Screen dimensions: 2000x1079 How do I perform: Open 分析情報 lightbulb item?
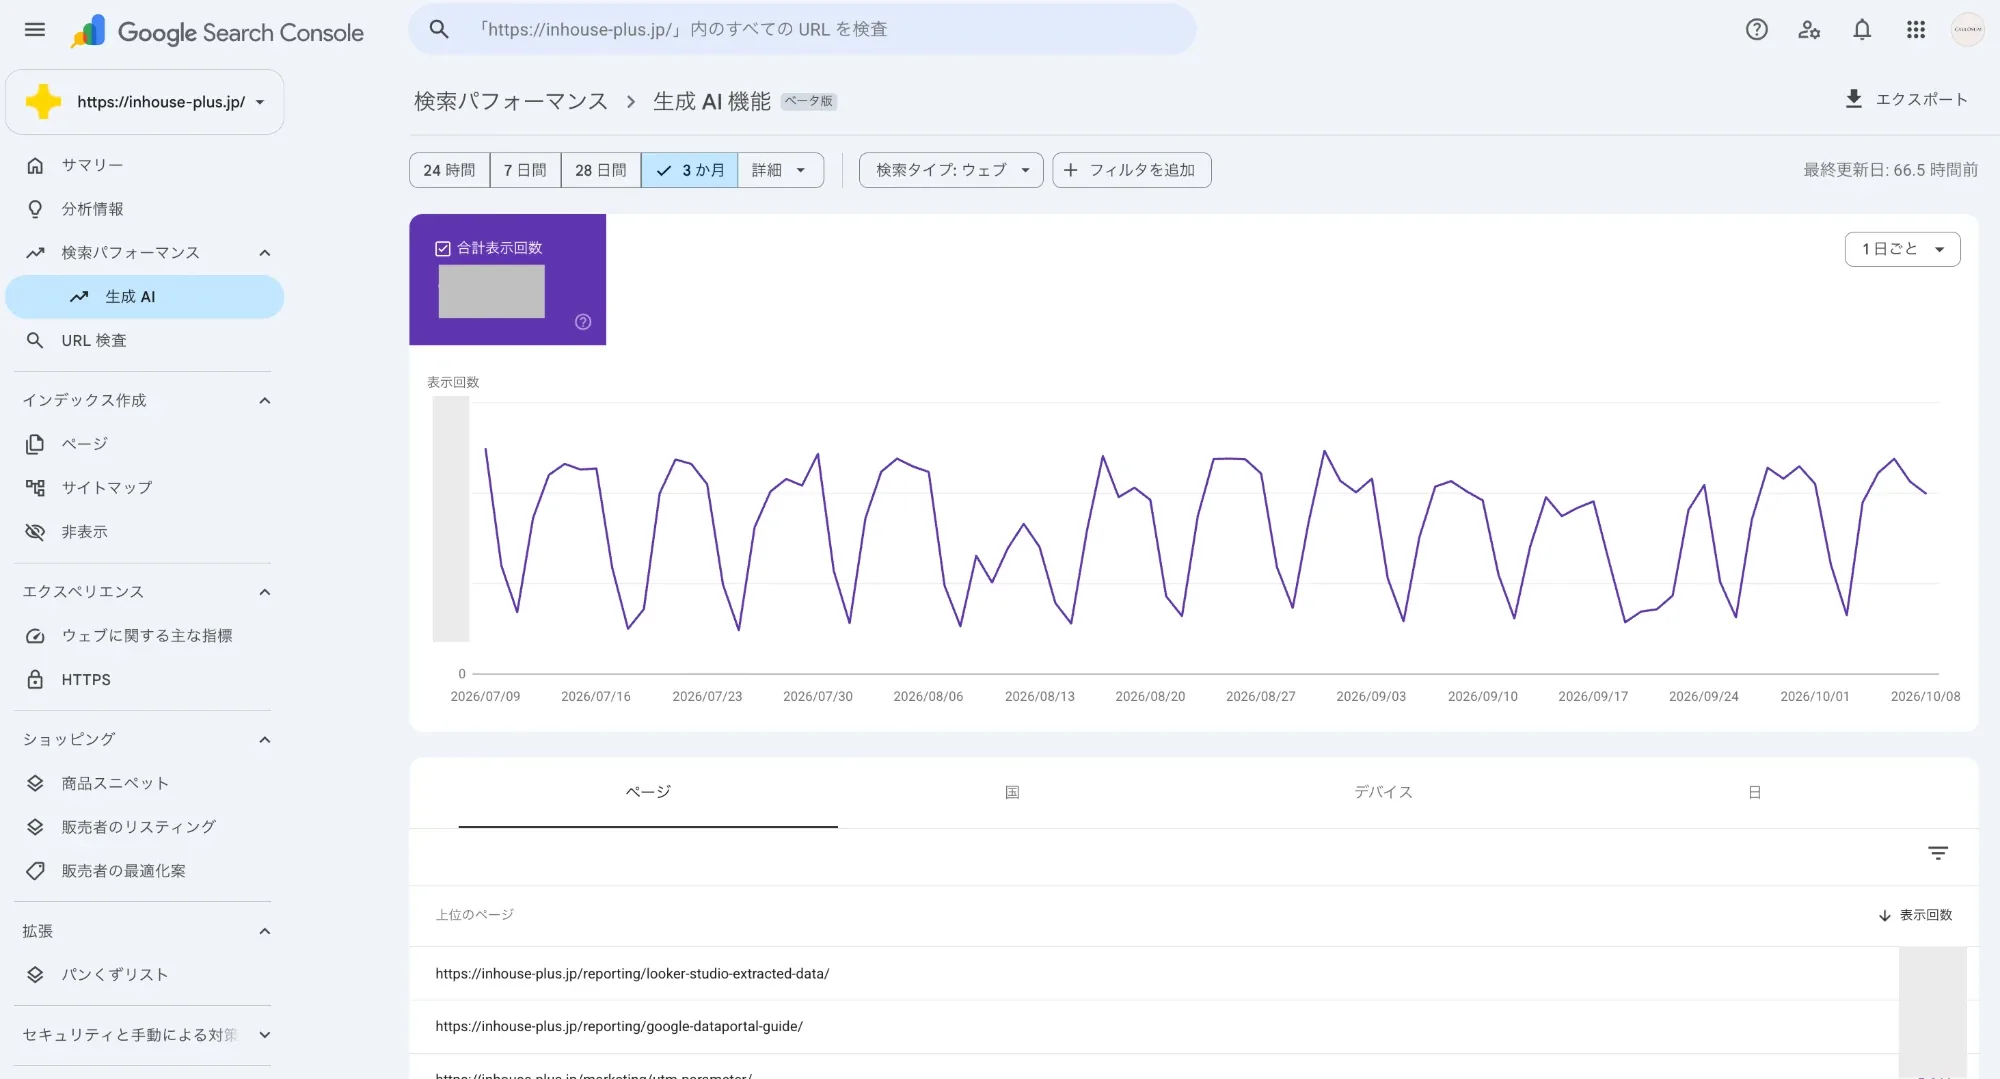(144, 209)
